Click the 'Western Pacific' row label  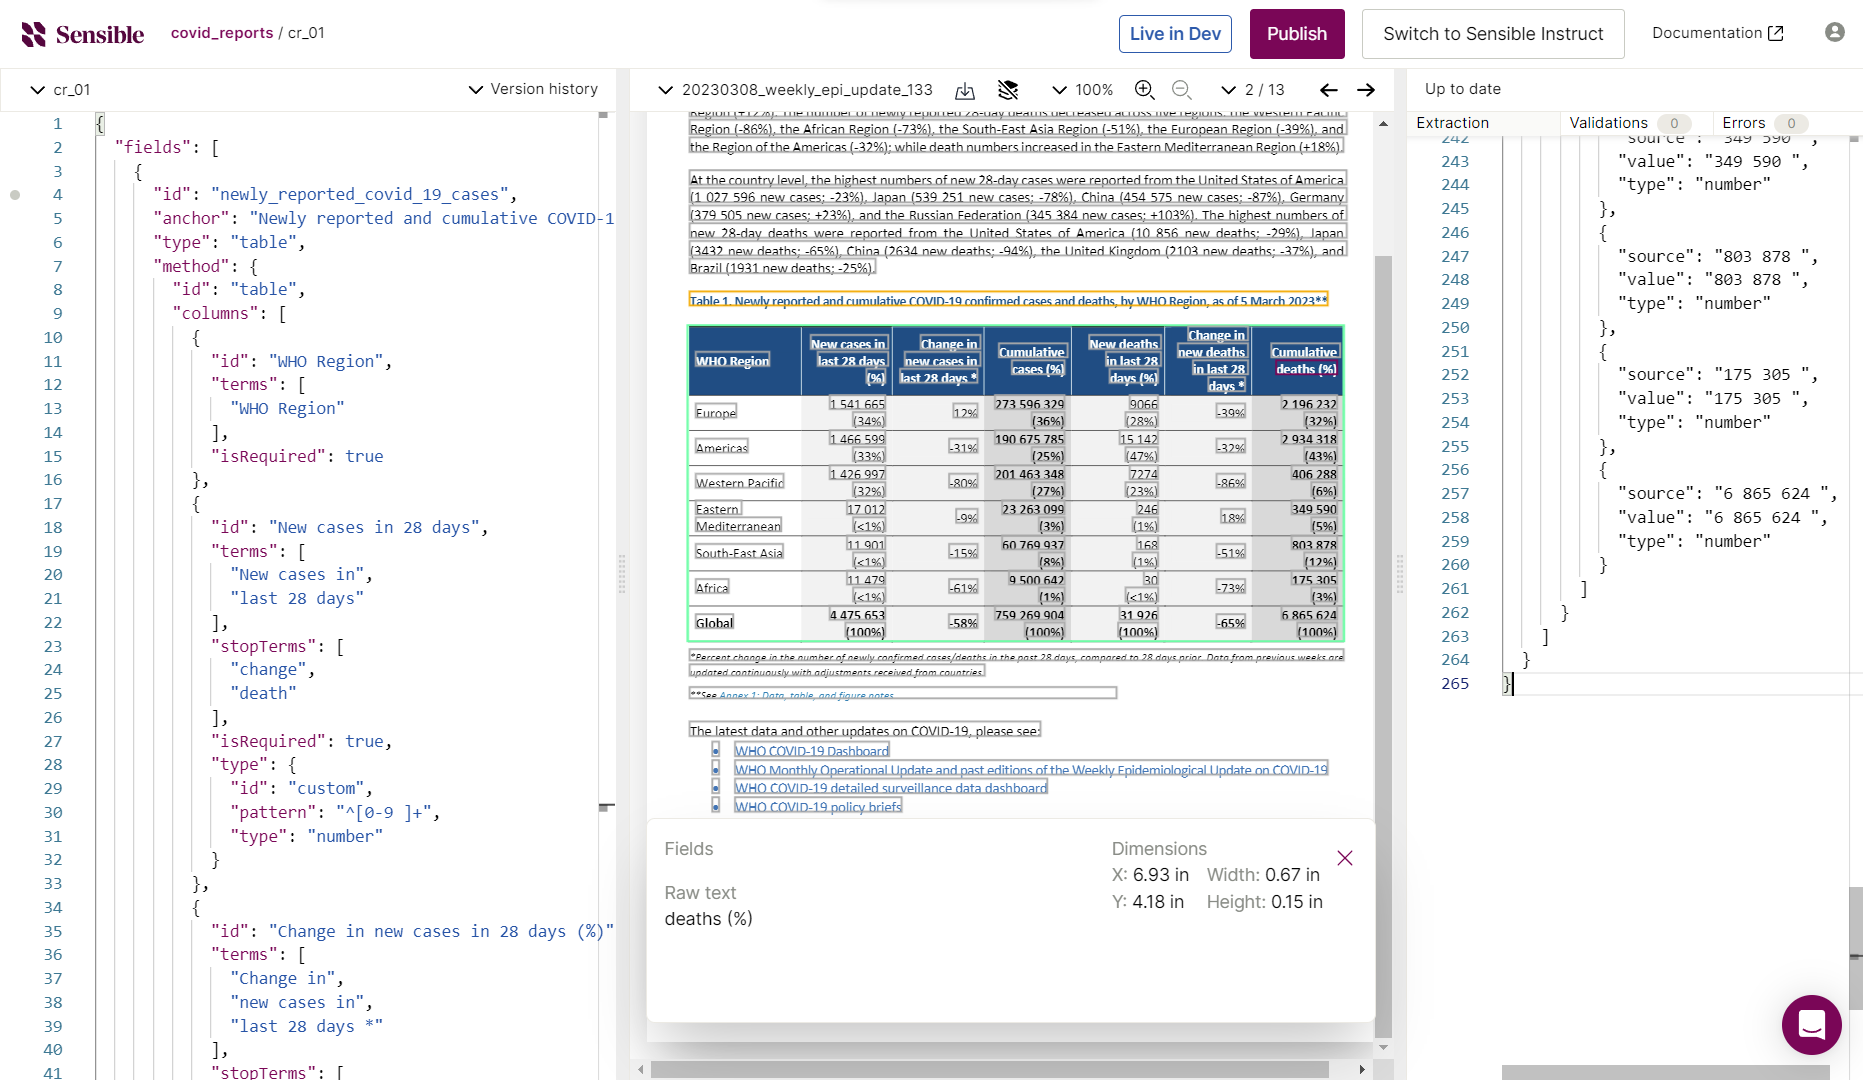tap(739, 483)
